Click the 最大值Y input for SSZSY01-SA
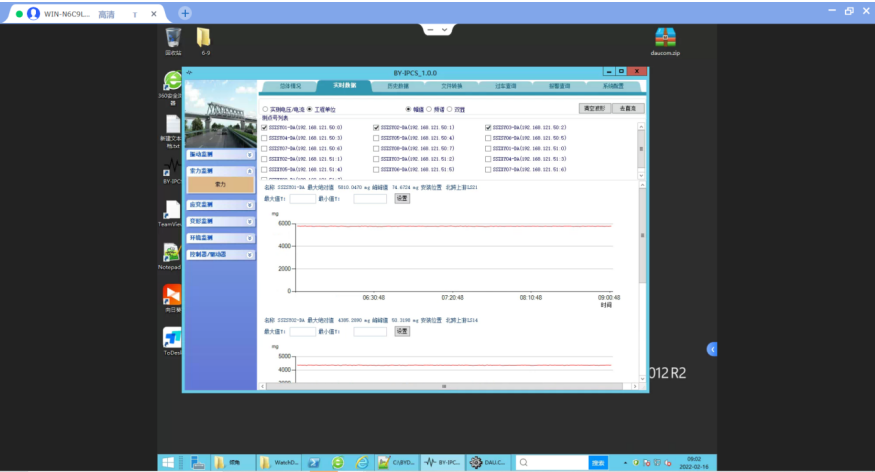 point(302,198)
